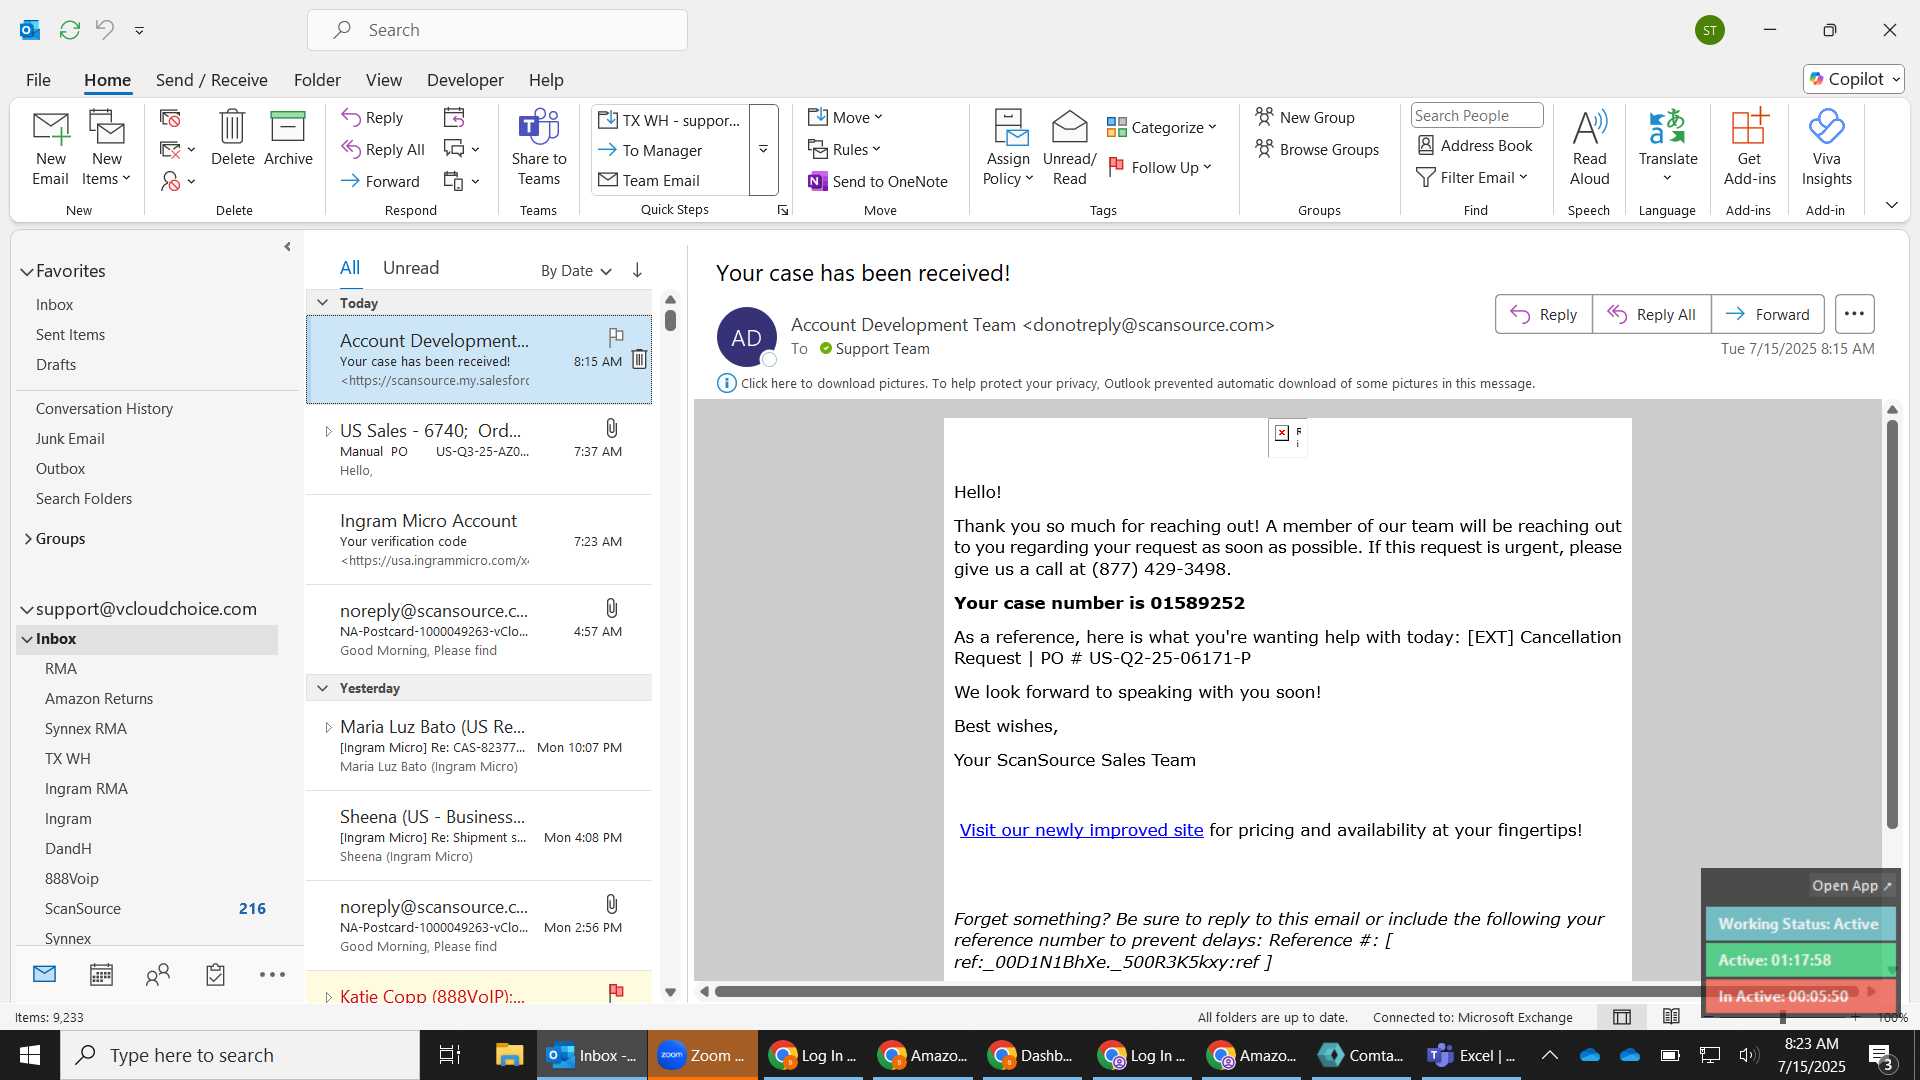
Task: Switch to the Folder tab
Action: pyautogui.click(x=317, y=80)
